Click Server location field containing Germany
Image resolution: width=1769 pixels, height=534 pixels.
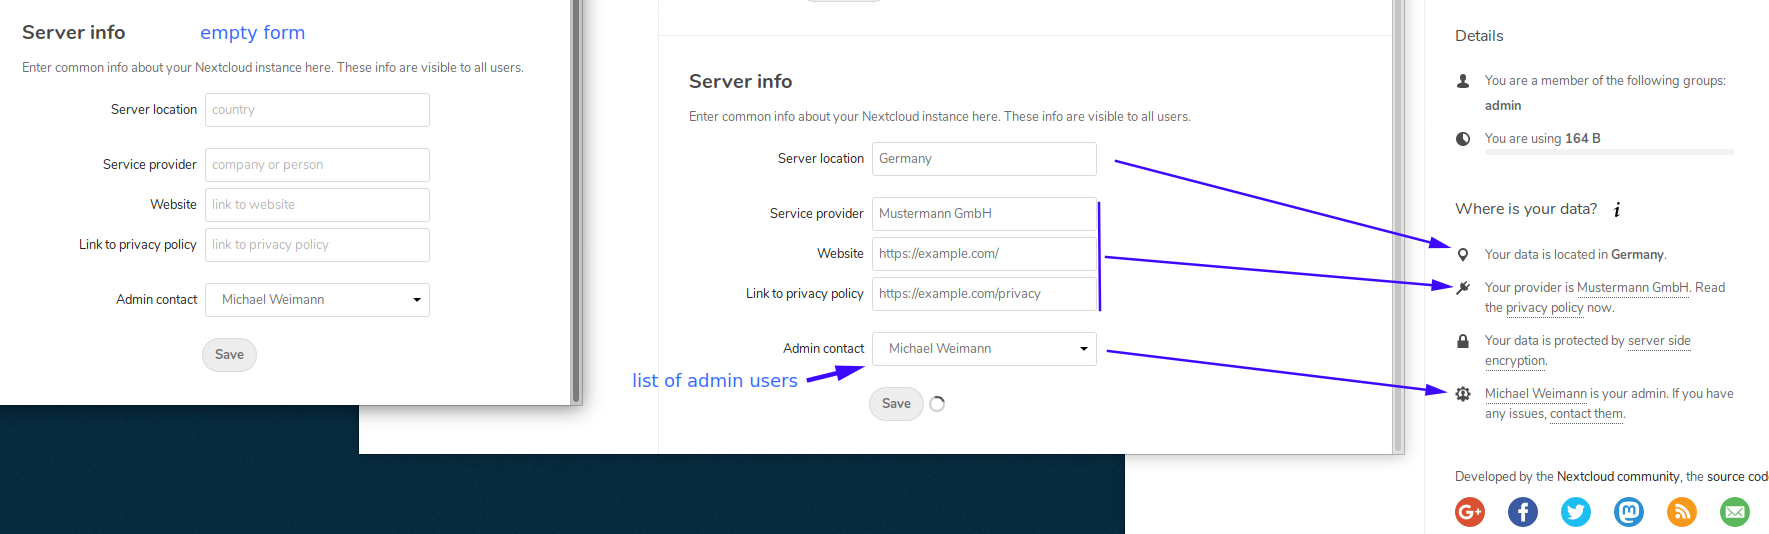tap(984, 159)
